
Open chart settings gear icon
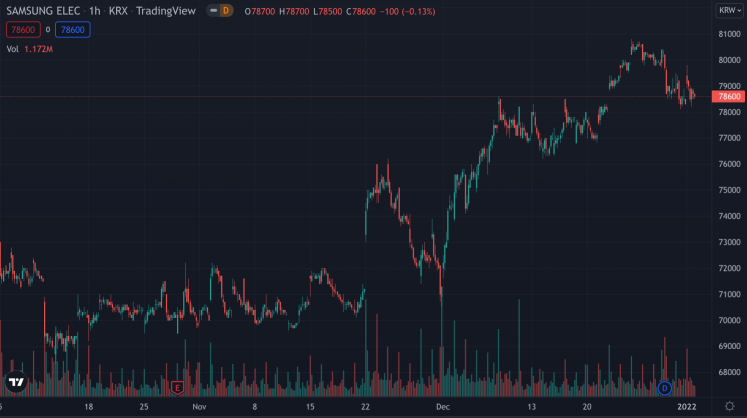pos(729,408)
